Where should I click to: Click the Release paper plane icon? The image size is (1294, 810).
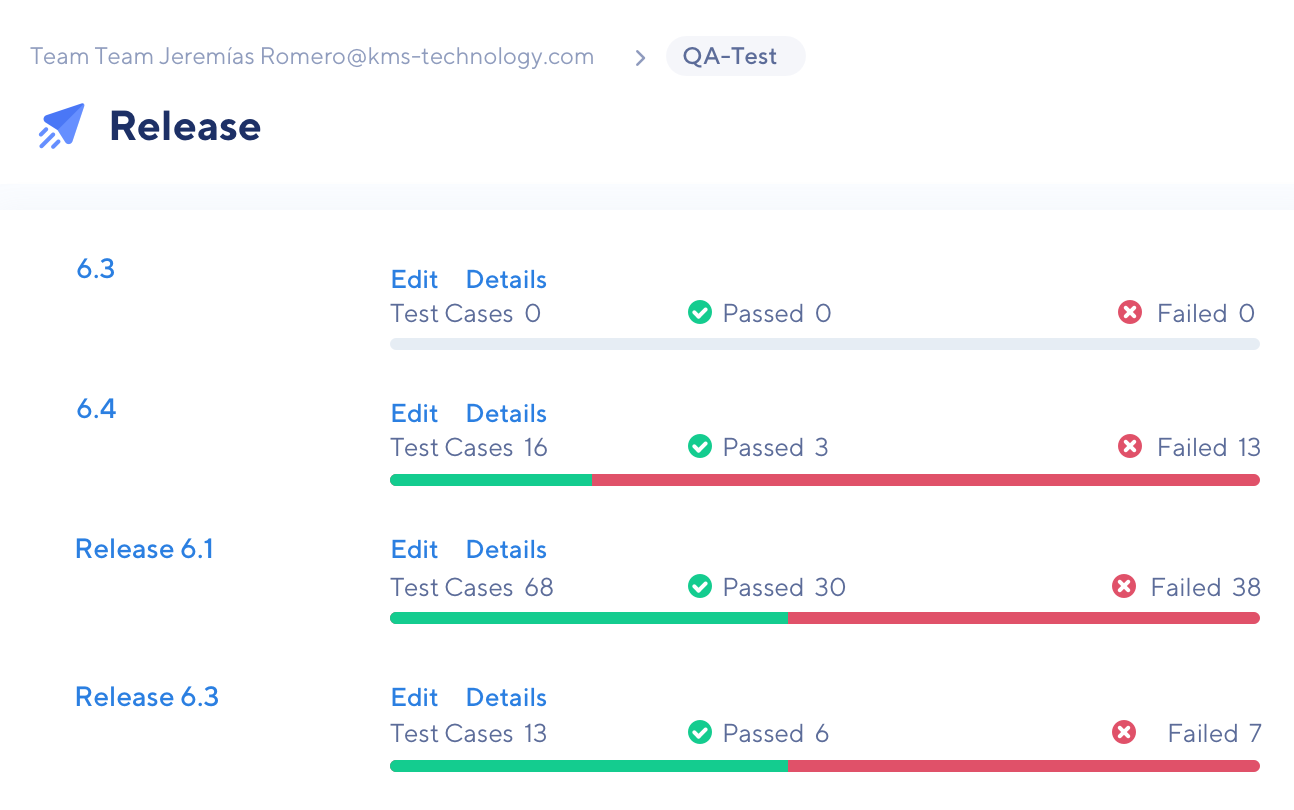tap(62, 126)
